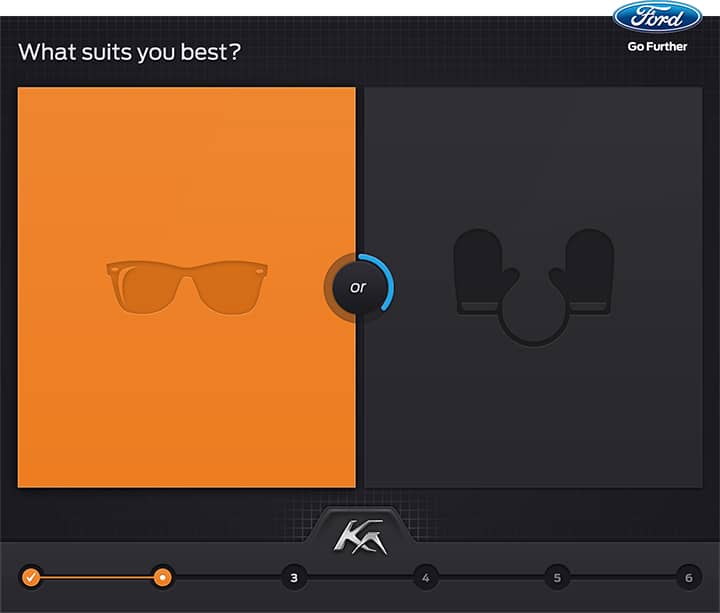This screenshot has height=613, width=720.
Task: Click the "What suits you best?" heading
Action: 129,52
